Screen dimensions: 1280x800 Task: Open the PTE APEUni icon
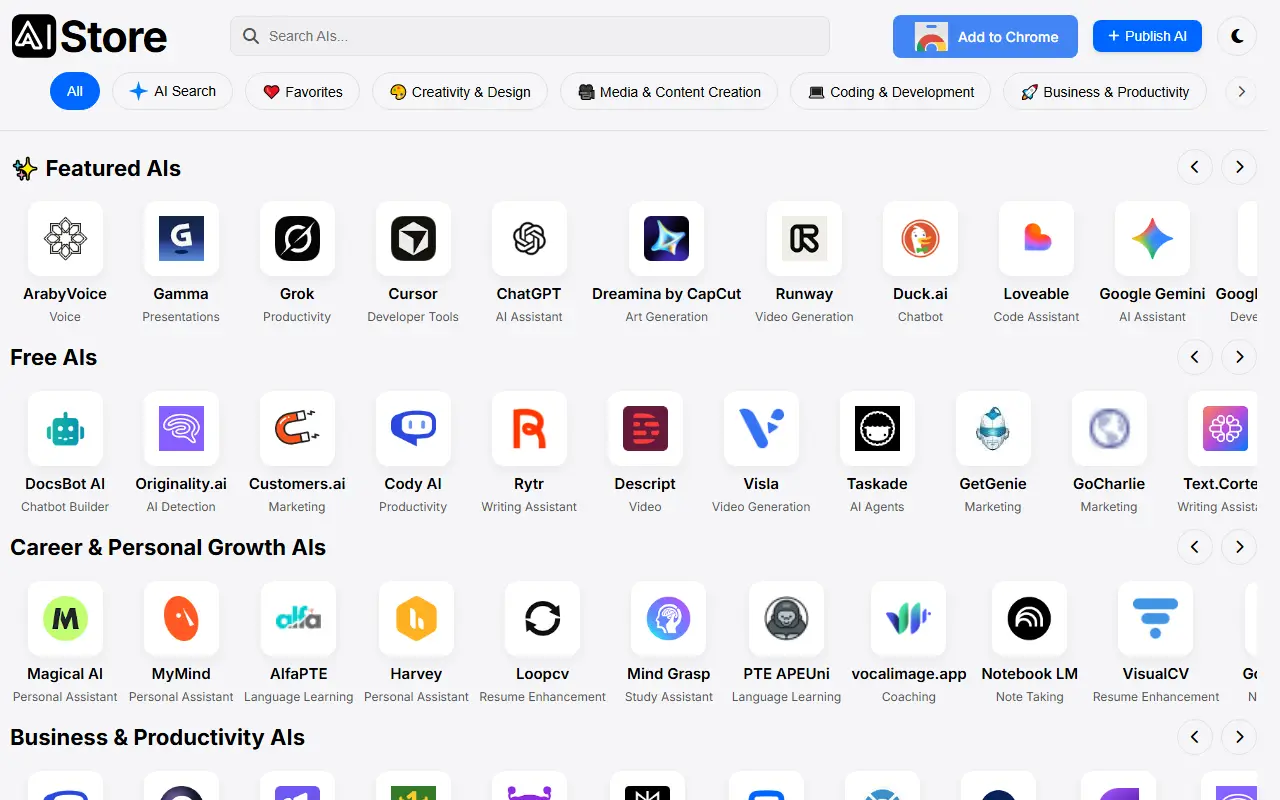(786, 619)
